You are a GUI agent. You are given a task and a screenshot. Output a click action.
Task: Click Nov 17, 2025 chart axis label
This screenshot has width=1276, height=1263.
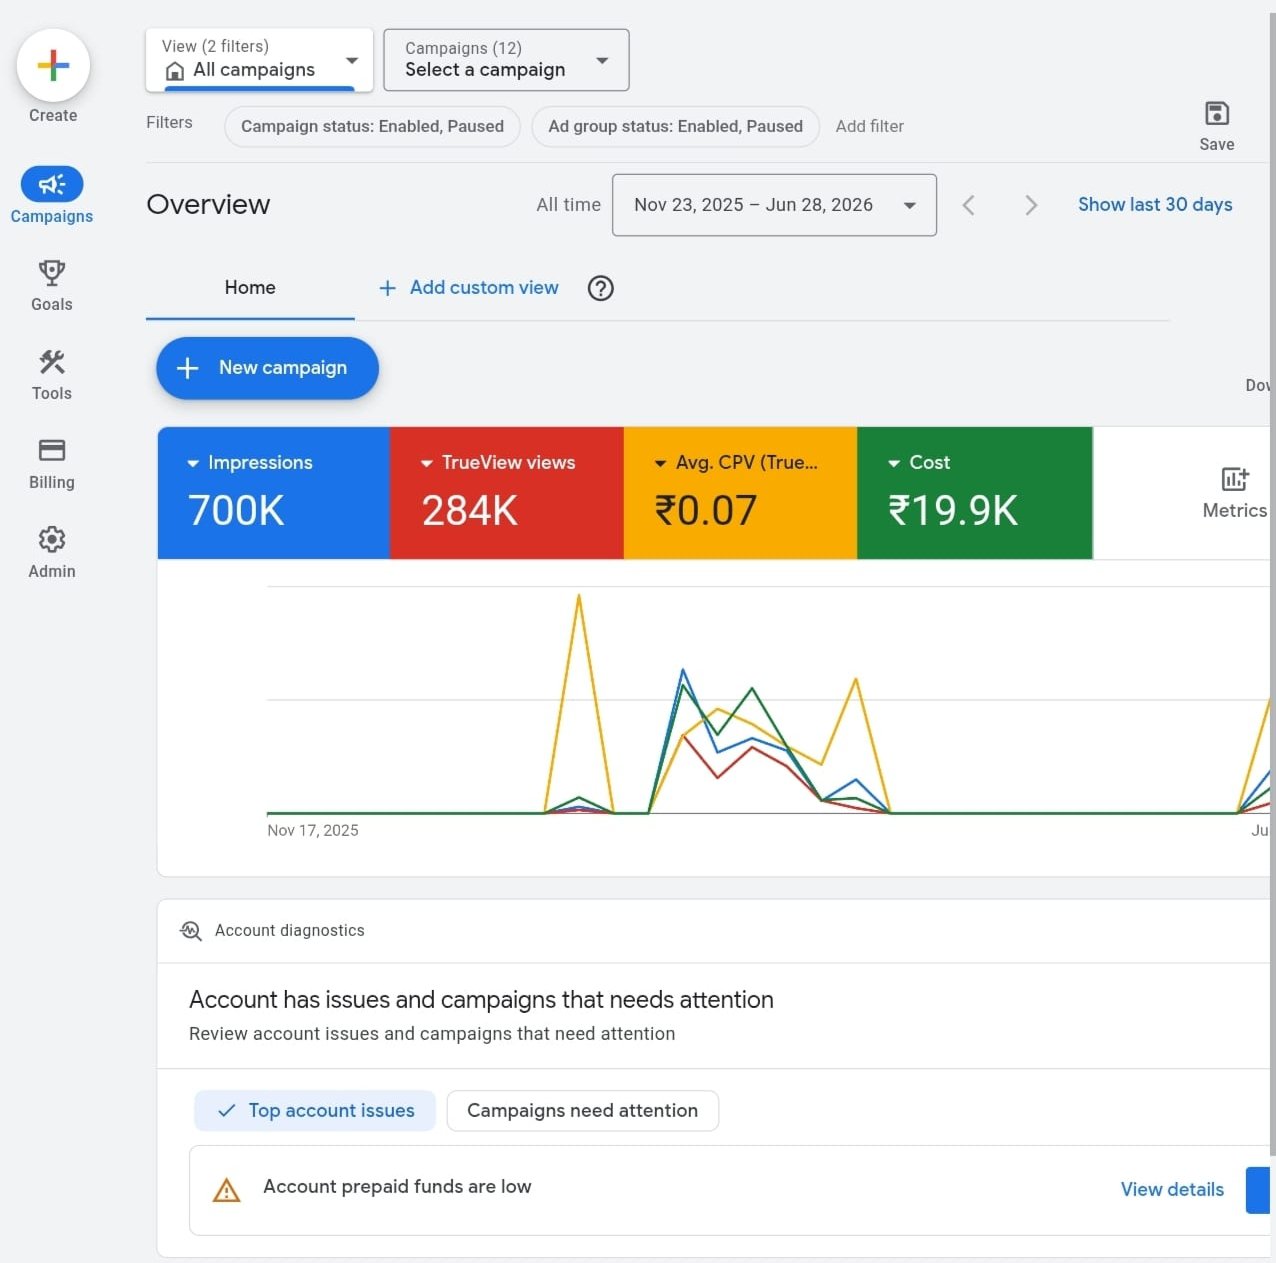click(313, 831)
